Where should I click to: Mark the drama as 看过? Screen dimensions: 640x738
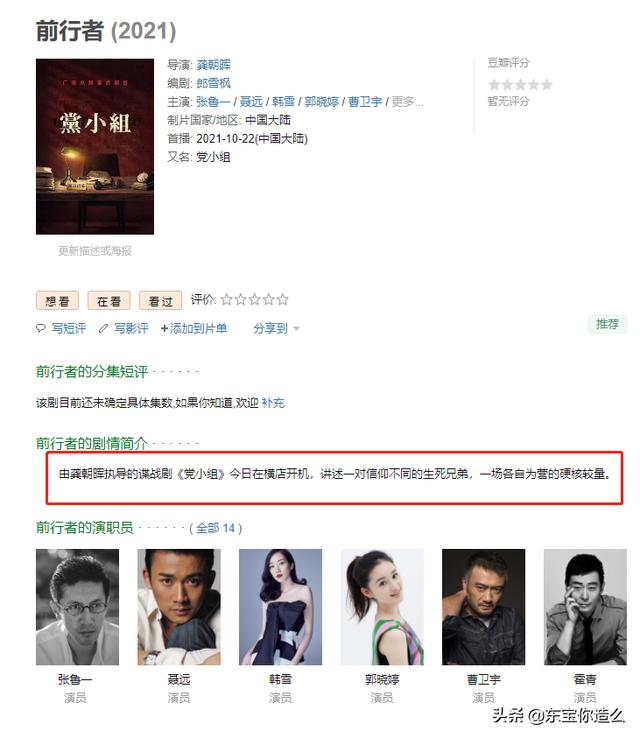click(x=160, y=301)
